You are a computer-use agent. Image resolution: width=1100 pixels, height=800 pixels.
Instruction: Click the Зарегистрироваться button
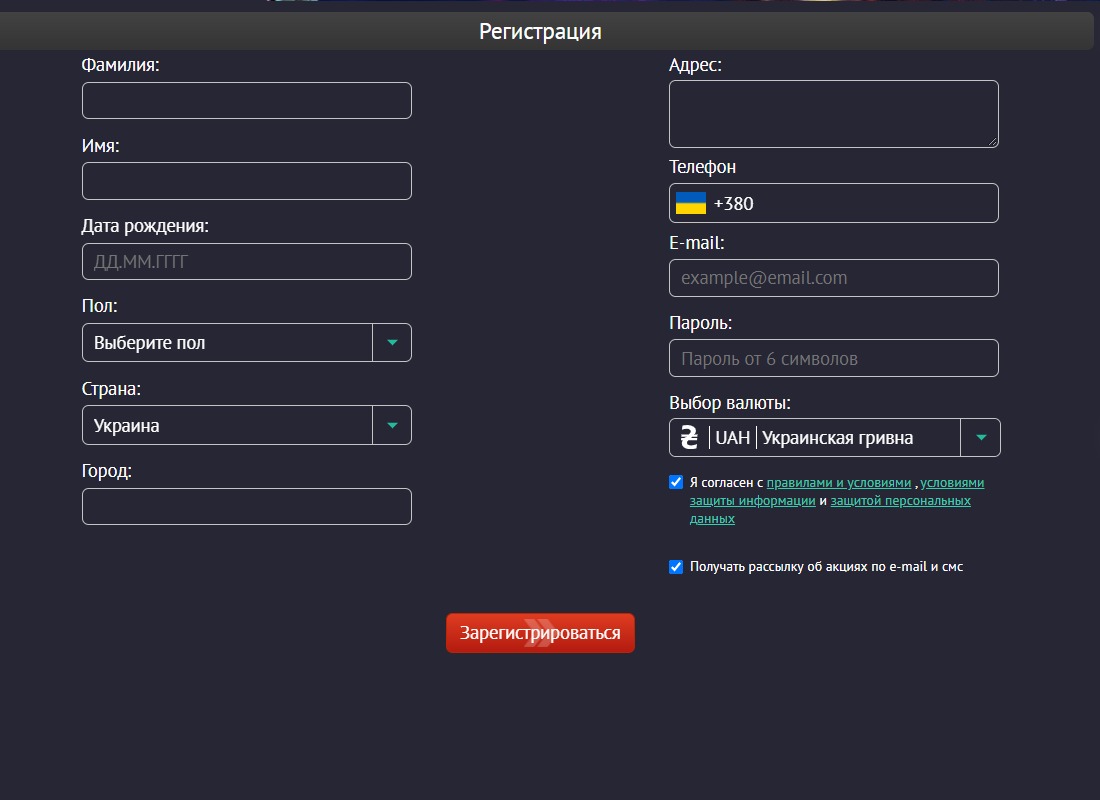tap(540, 633)
